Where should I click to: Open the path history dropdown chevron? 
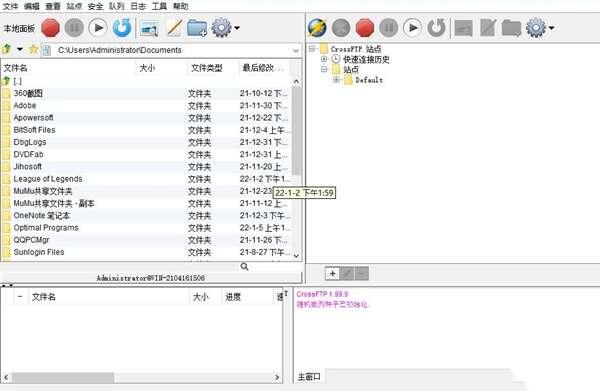296,51
